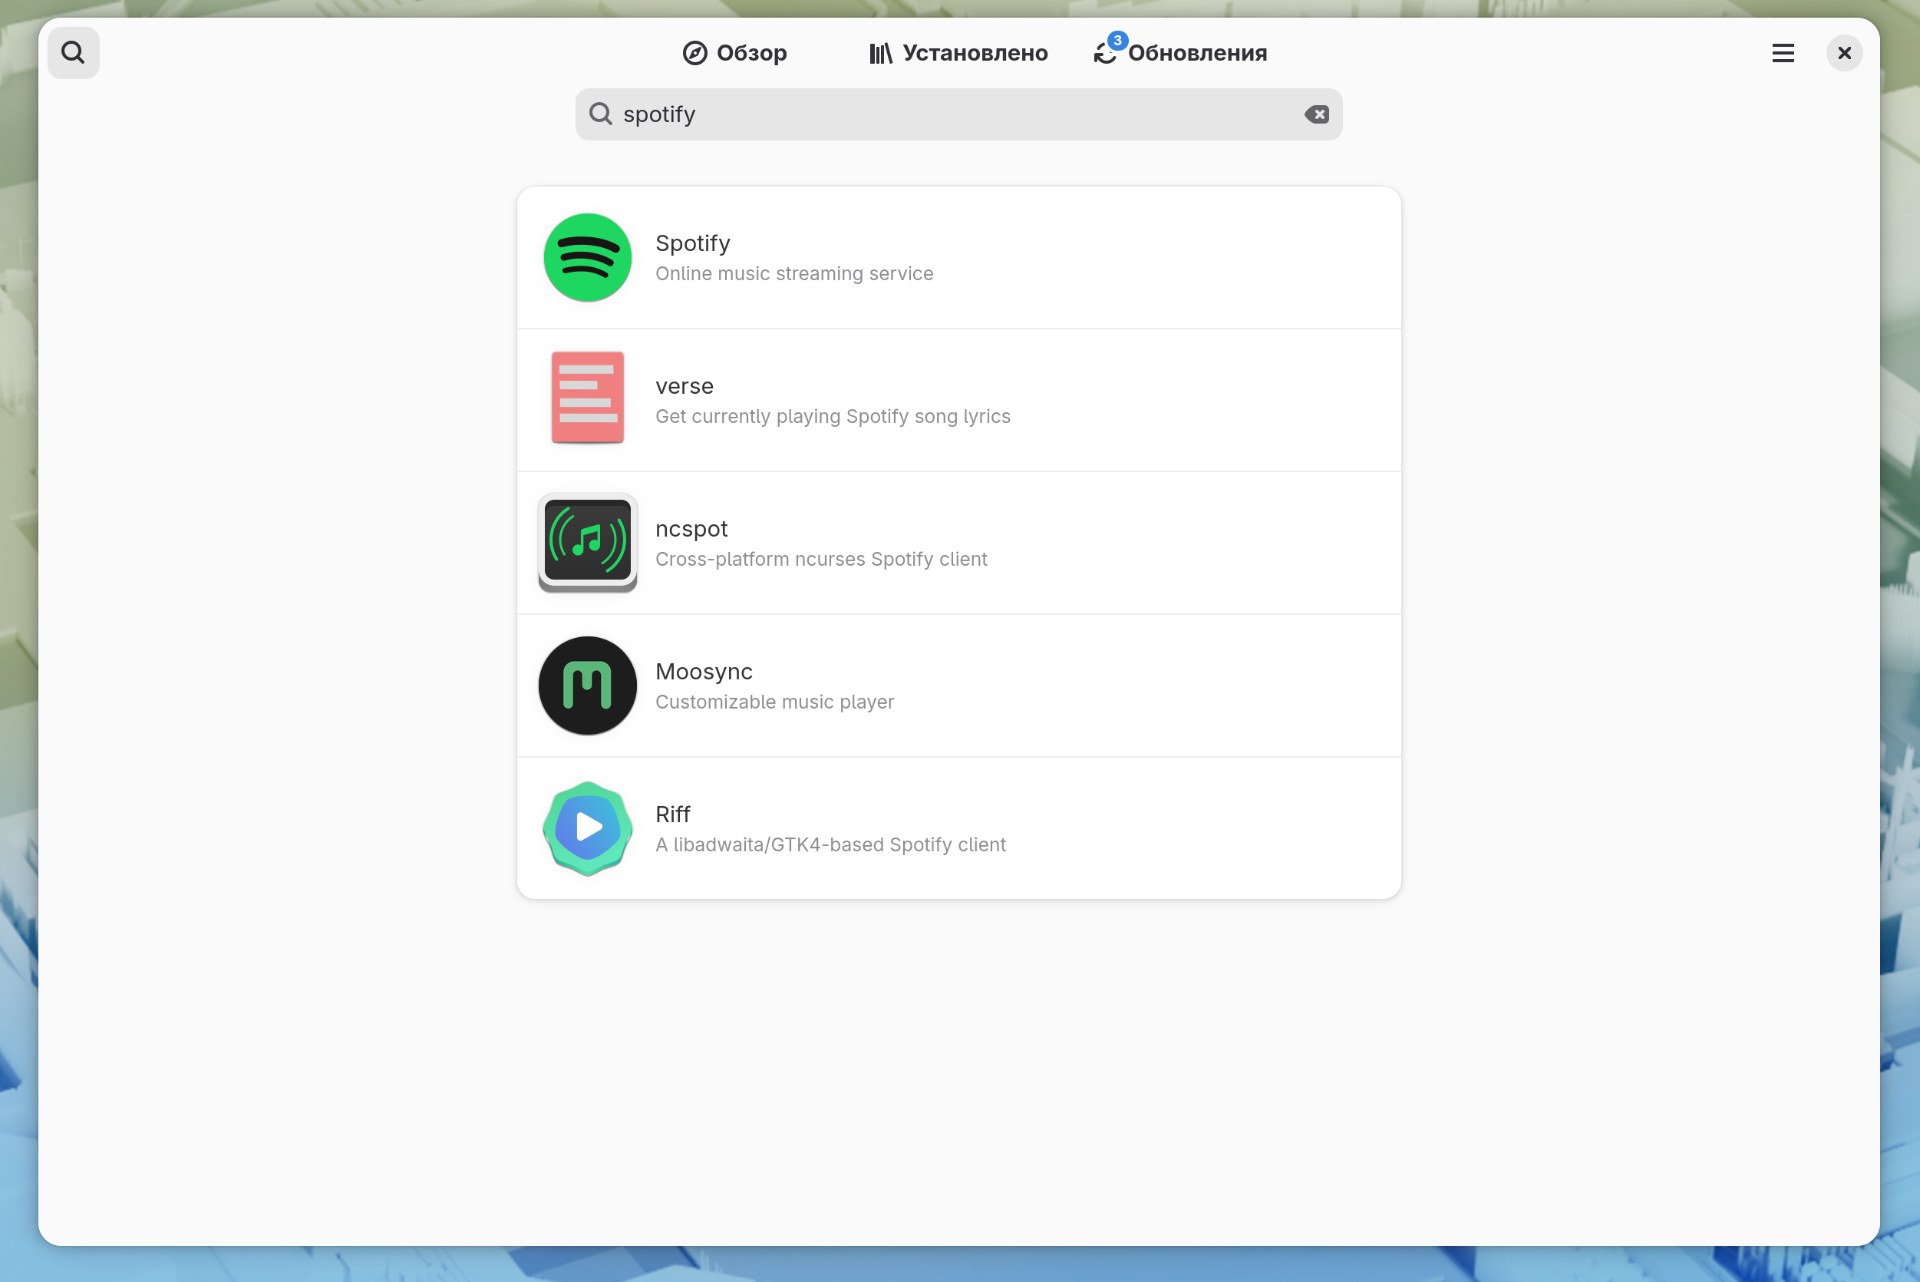Image resolution: width=1920 pixels, height=1282 pixels.
Task: Select the verse app icon
Action: [x=587, y=397]
